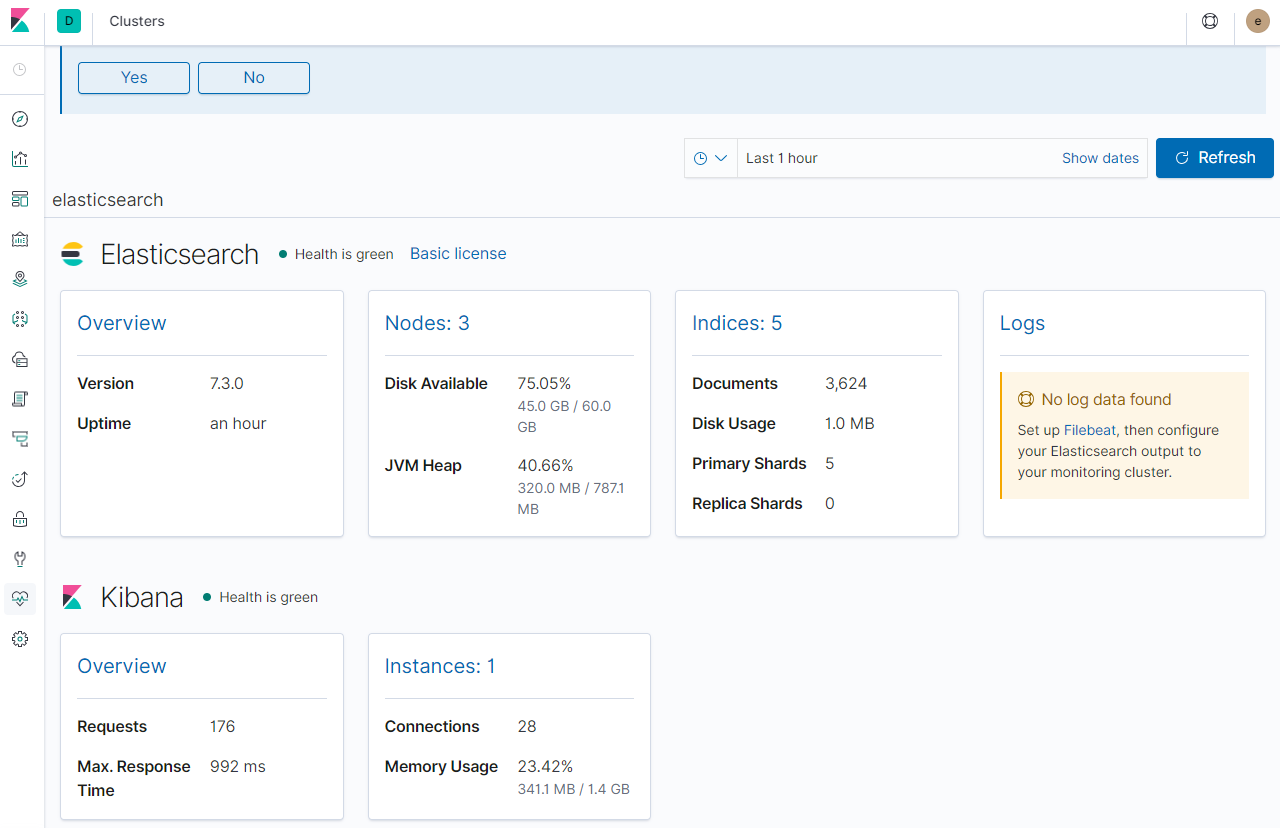
Task: Open Machine Learning from the sidebar
Action: point(20,319)
